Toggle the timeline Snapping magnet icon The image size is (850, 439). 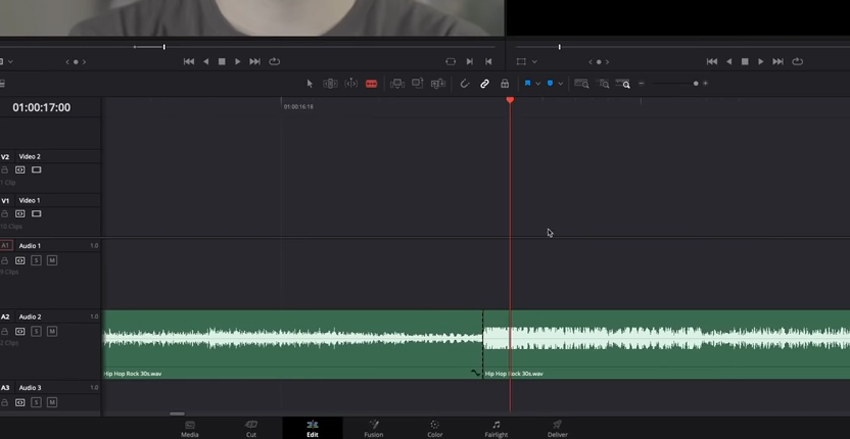coord(465,84)
